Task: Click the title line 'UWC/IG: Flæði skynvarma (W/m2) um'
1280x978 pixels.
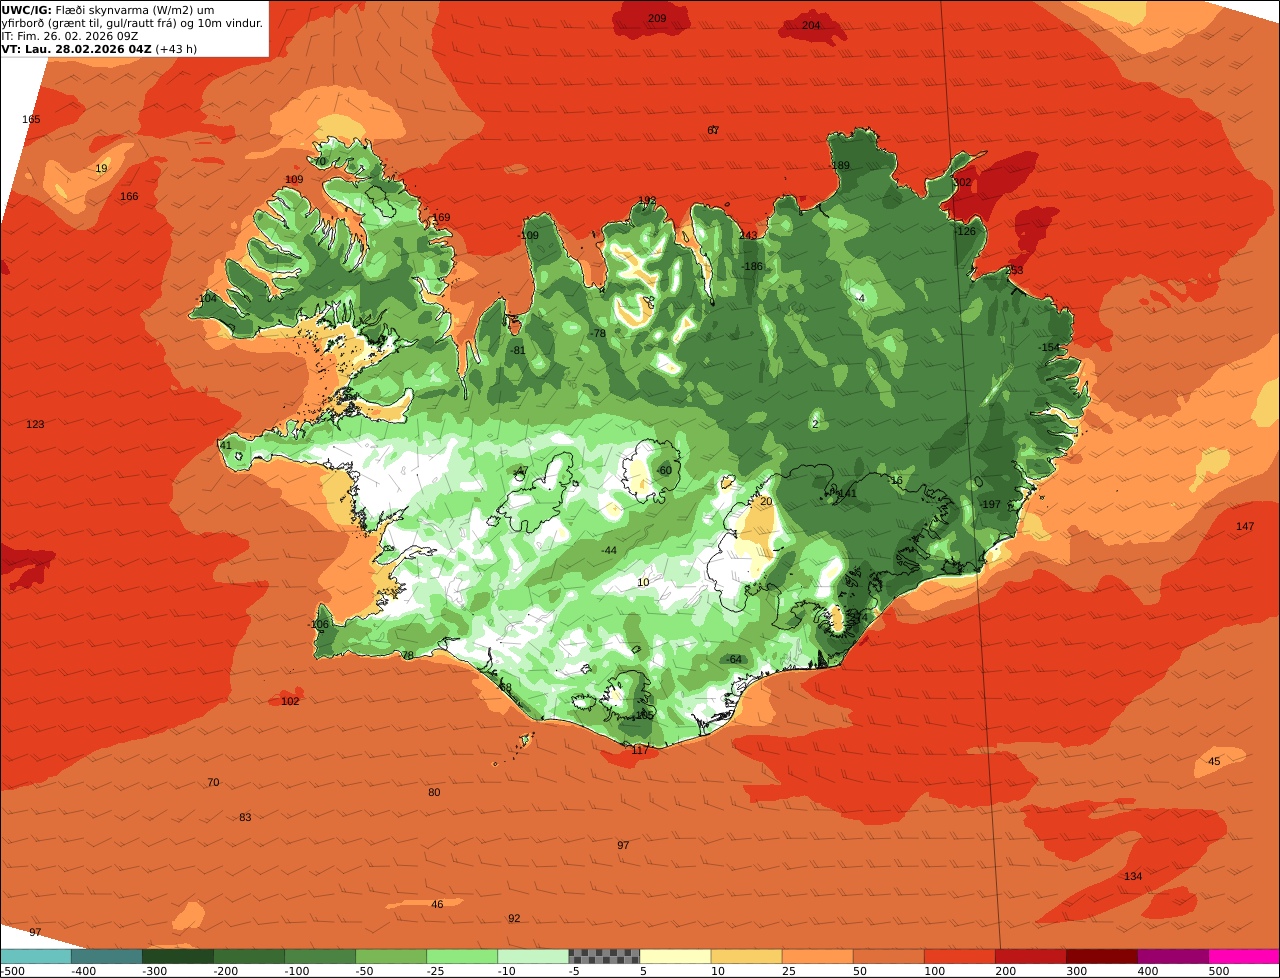Action: (108, 9)
